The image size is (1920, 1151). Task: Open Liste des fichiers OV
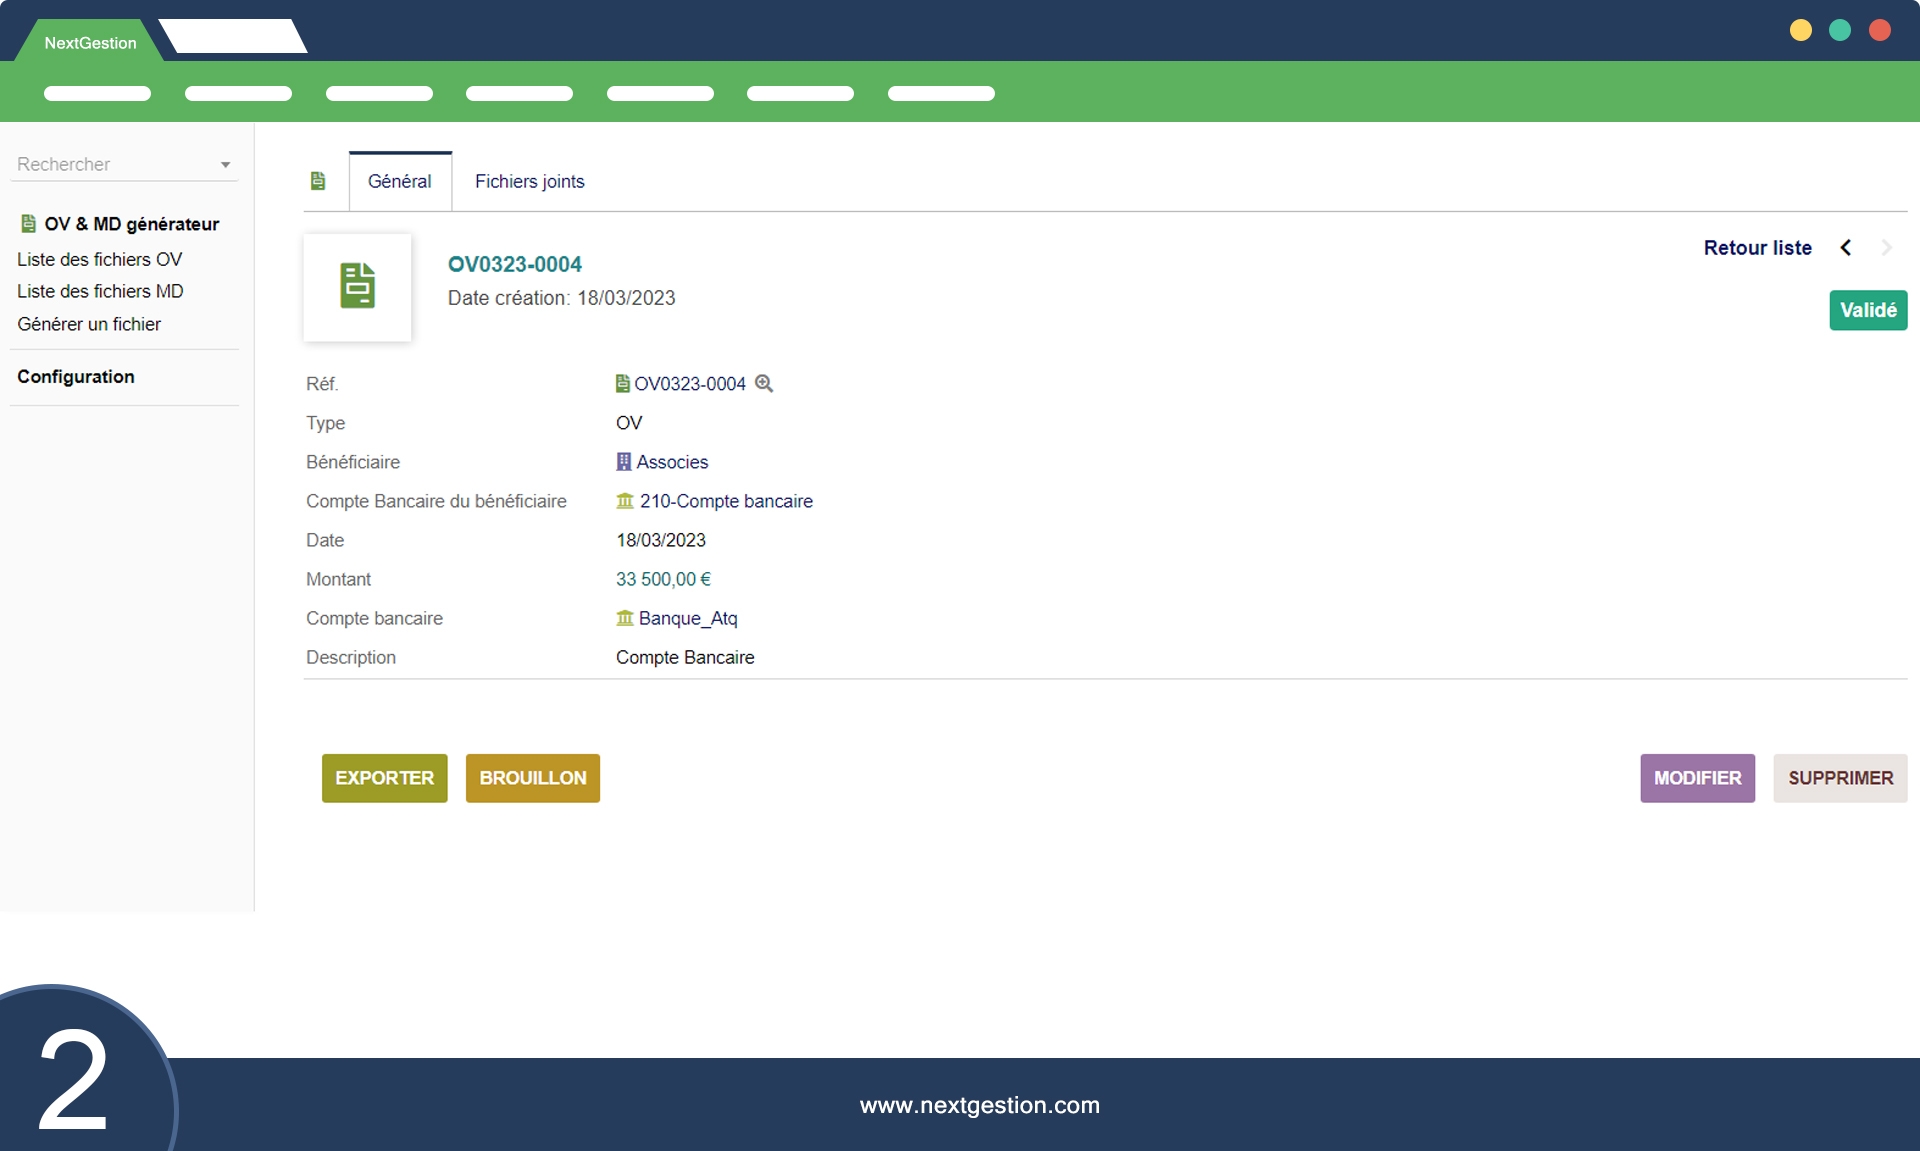99,259
